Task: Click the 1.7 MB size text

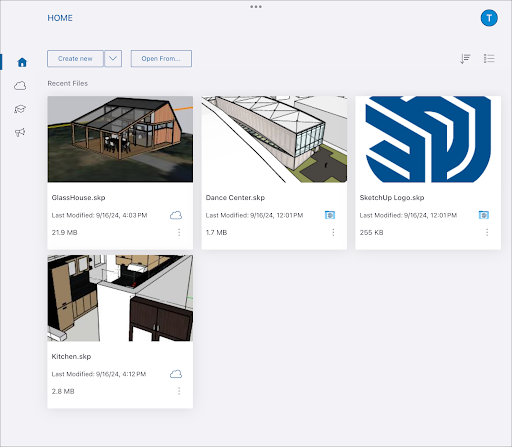Action: 216,232
